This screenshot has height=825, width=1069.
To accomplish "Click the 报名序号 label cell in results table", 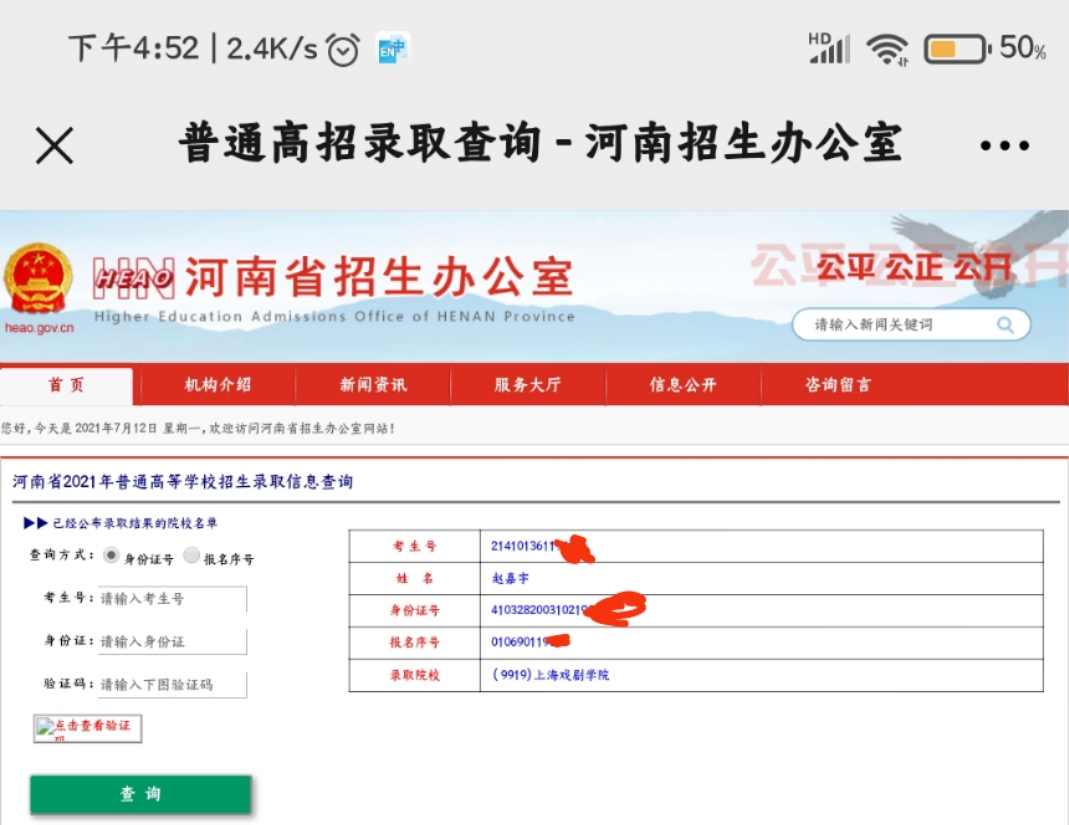I will 415,642.
